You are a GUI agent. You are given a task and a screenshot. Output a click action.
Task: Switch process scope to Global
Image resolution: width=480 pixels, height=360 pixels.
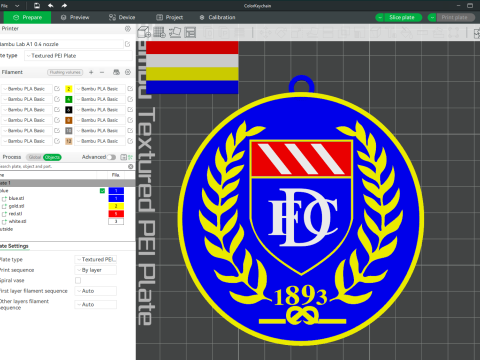(x=35, y=157)
